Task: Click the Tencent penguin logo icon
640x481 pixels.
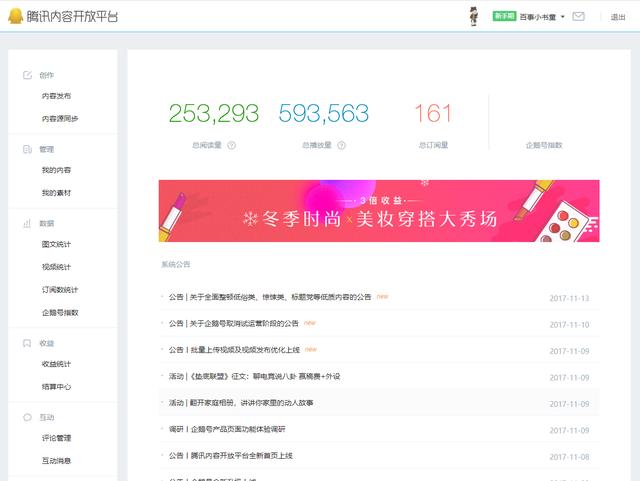Action: point(15,16)
